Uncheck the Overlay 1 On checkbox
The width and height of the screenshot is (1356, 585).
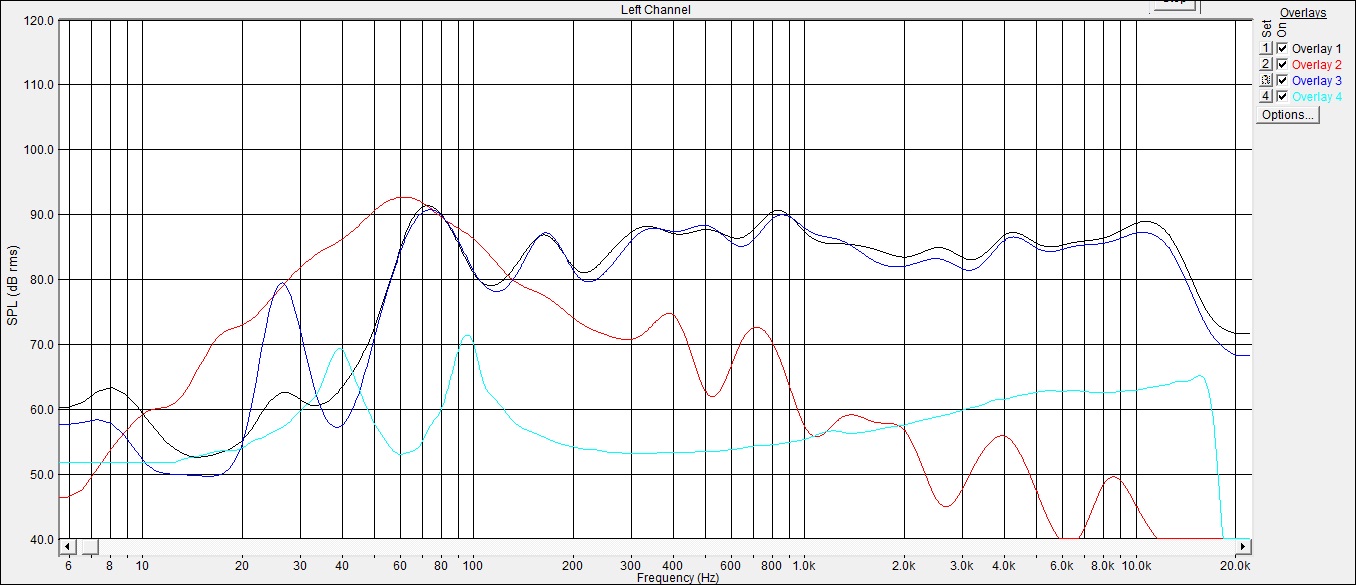[x=1282, y=48]
